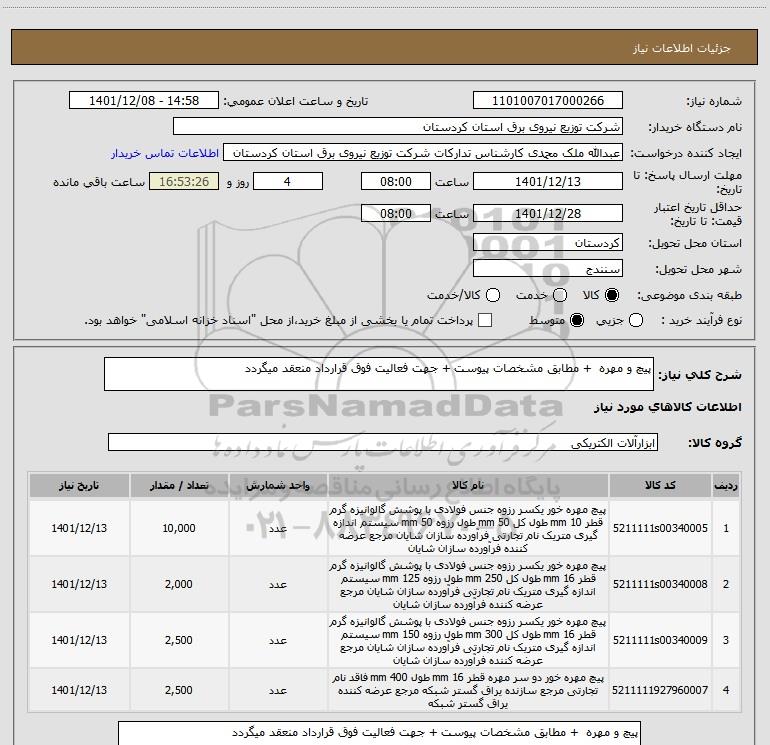Click the response deadline time 08:00 field
Image resolution: width=770 pixels, height=745 pixels.
(396, 182)
